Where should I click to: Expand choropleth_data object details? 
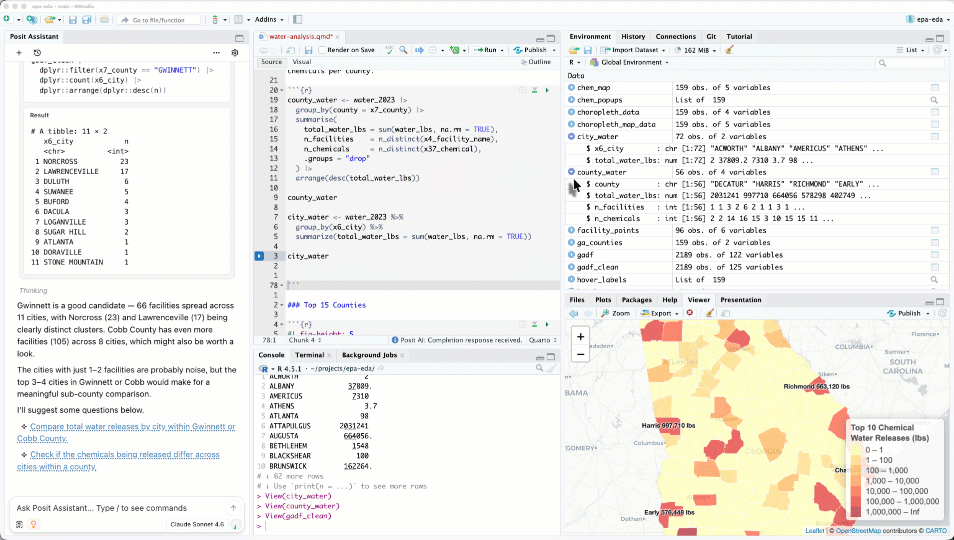coord(571,112)
